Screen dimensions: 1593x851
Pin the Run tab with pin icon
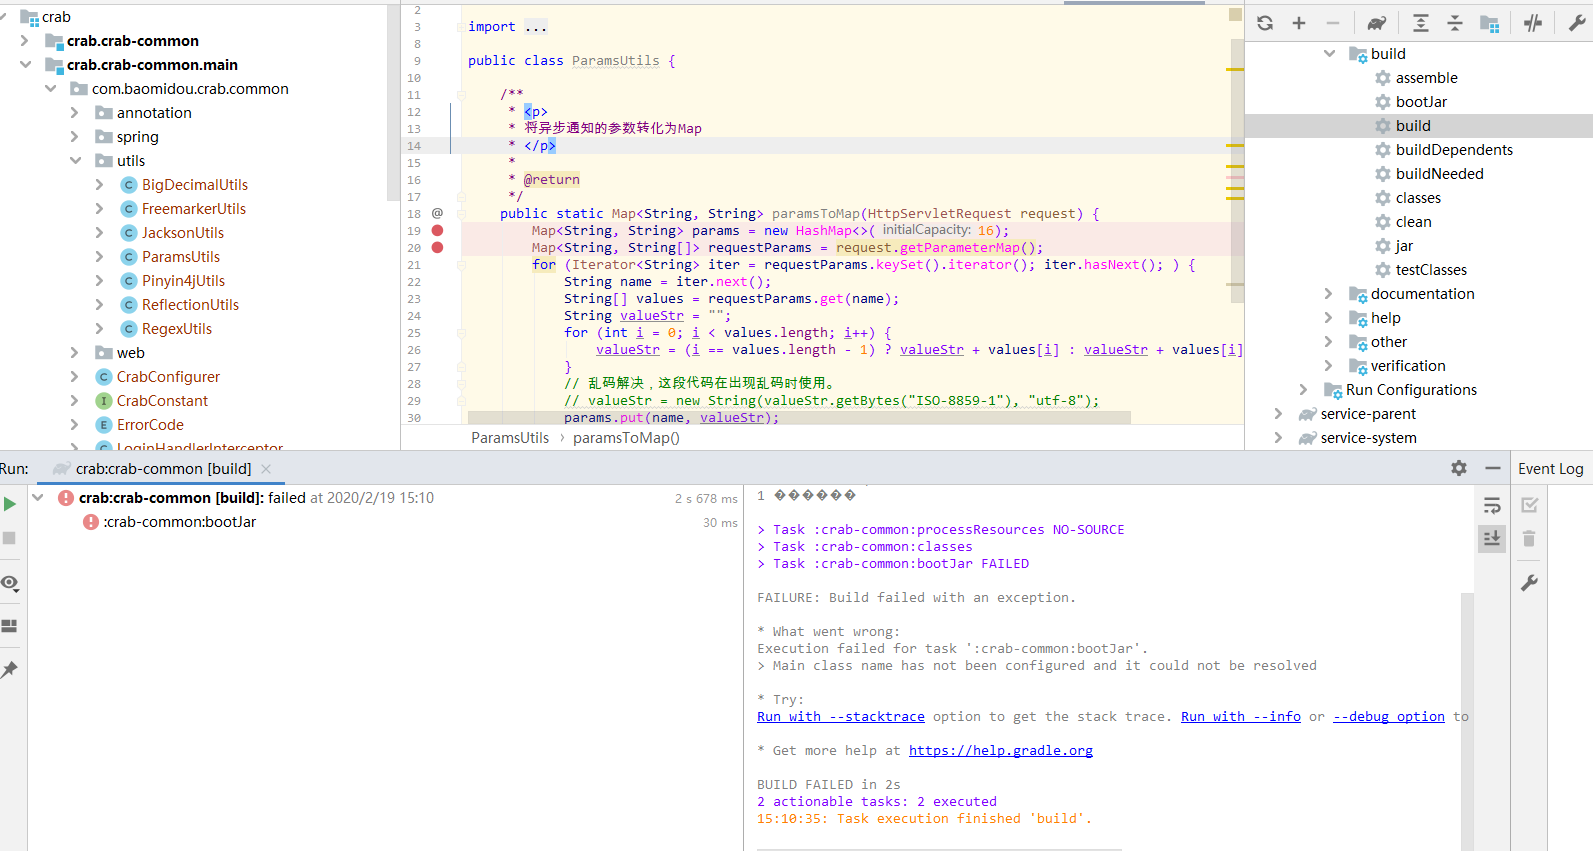pos(9,669)
